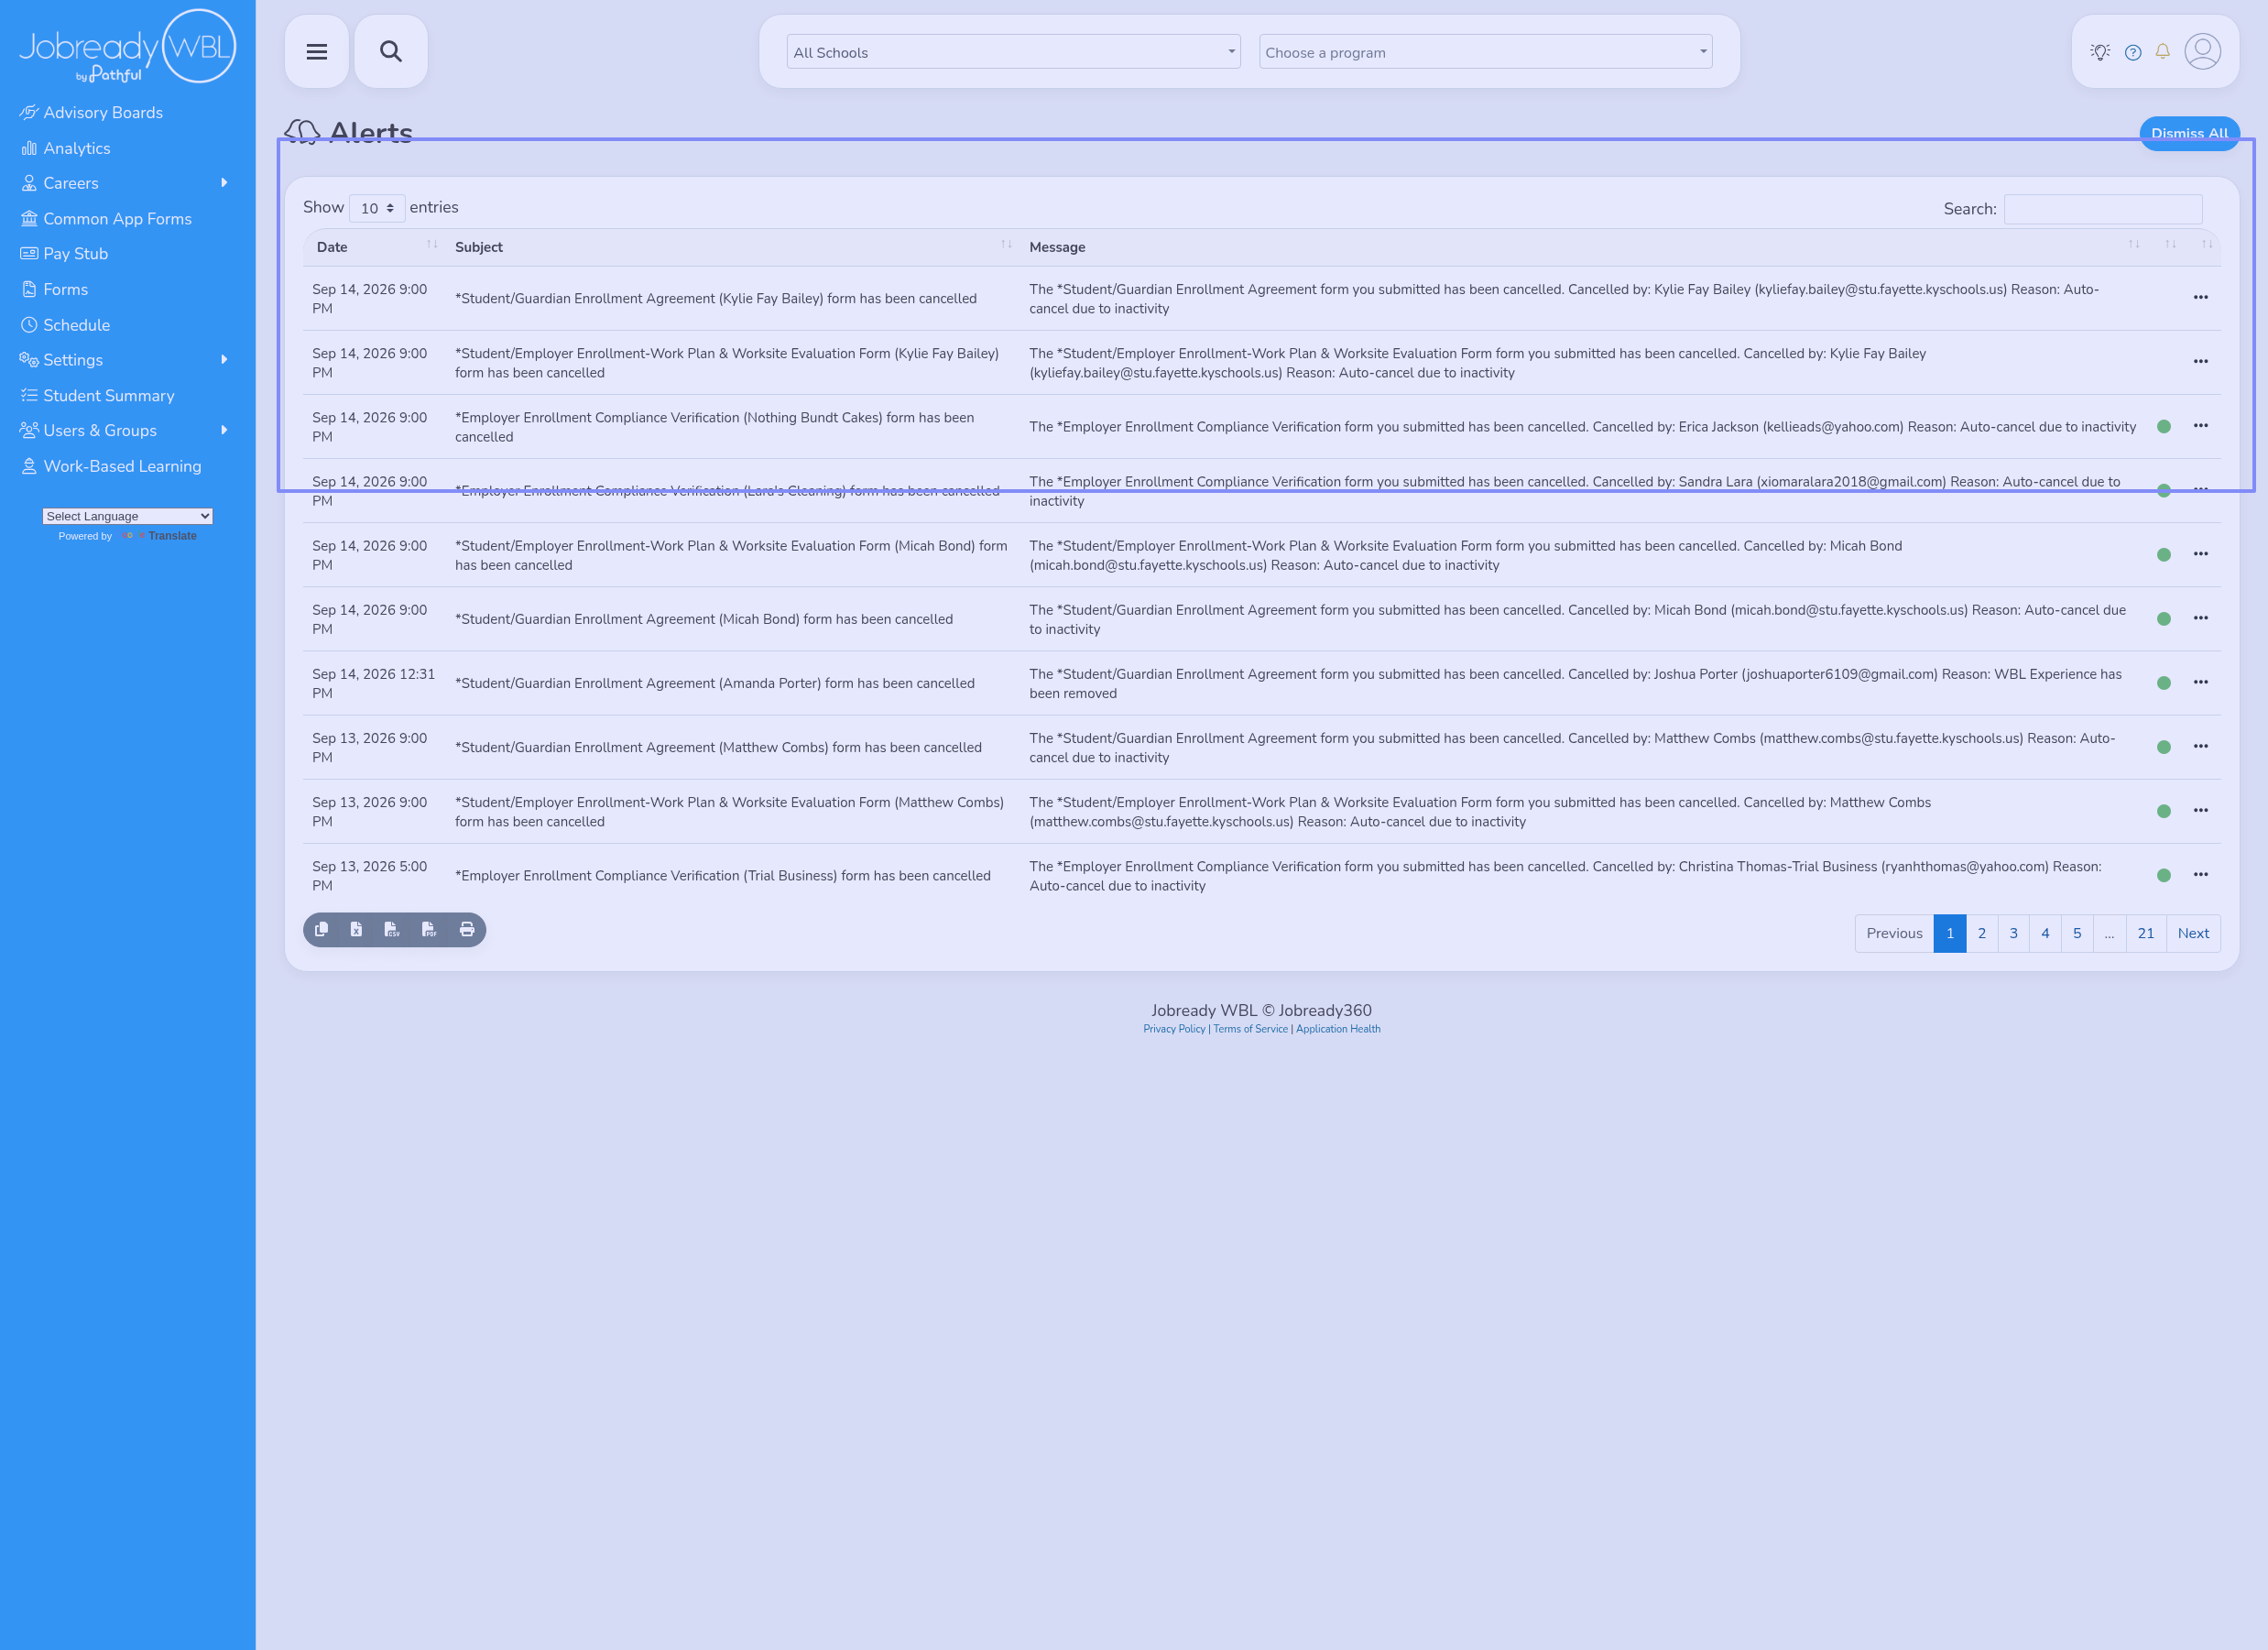Click the help question mark icon

[x=2133, y=52]
